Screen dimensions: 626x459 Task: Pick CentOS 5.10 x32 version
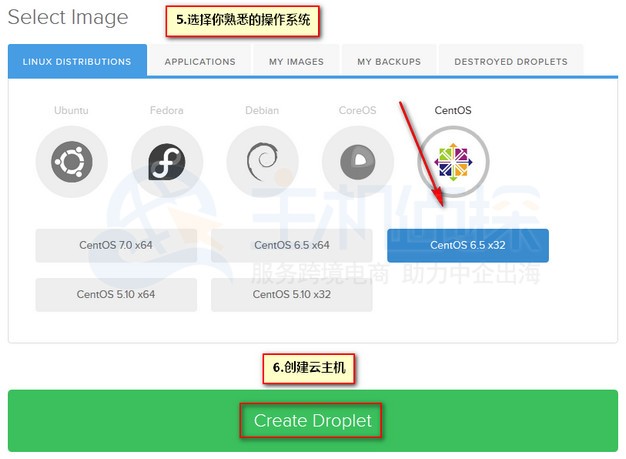[x=292, y=295]
